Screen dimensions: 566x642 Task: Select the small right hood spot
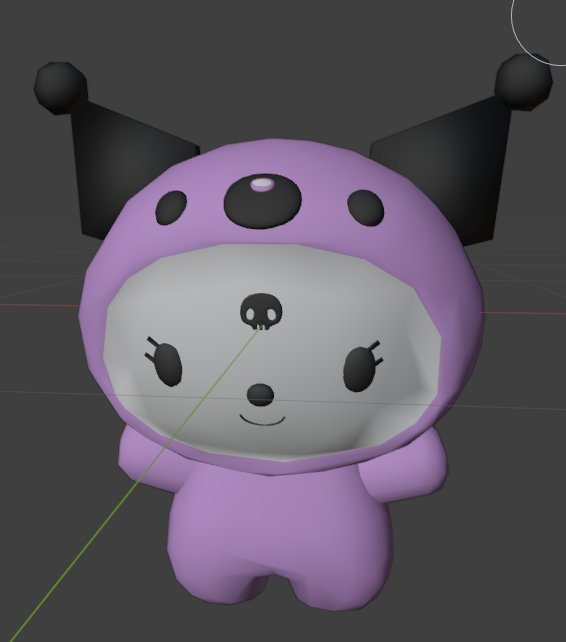click(366, 208)
